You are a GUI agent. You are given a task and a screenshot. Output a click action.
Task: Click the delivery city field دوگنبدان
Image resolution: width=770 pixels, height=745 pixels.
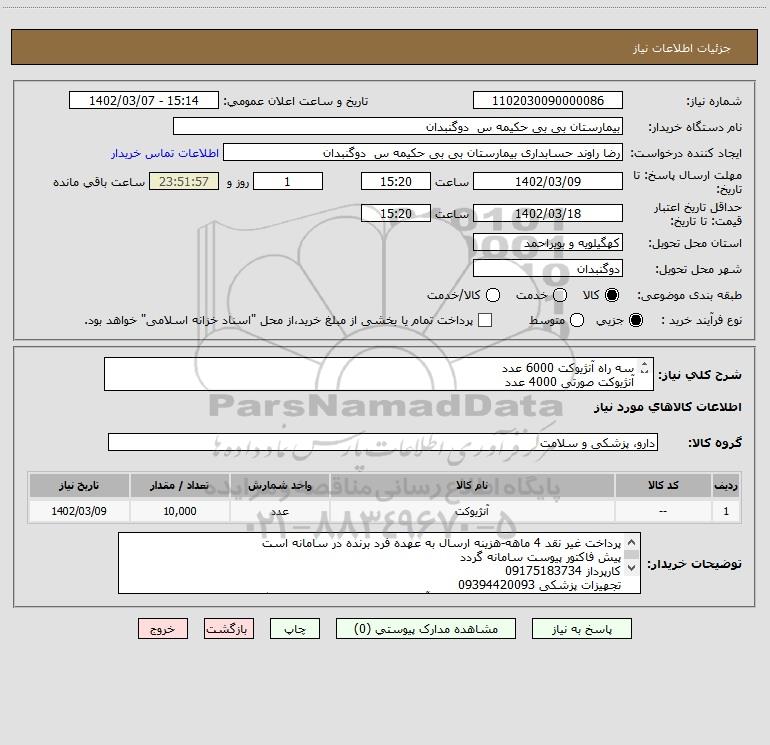[548, 268]
